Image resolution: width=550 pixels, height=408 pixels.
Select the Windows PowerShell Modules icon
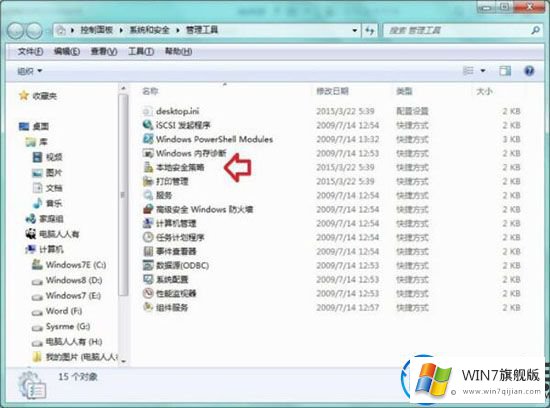click(148, 139)
